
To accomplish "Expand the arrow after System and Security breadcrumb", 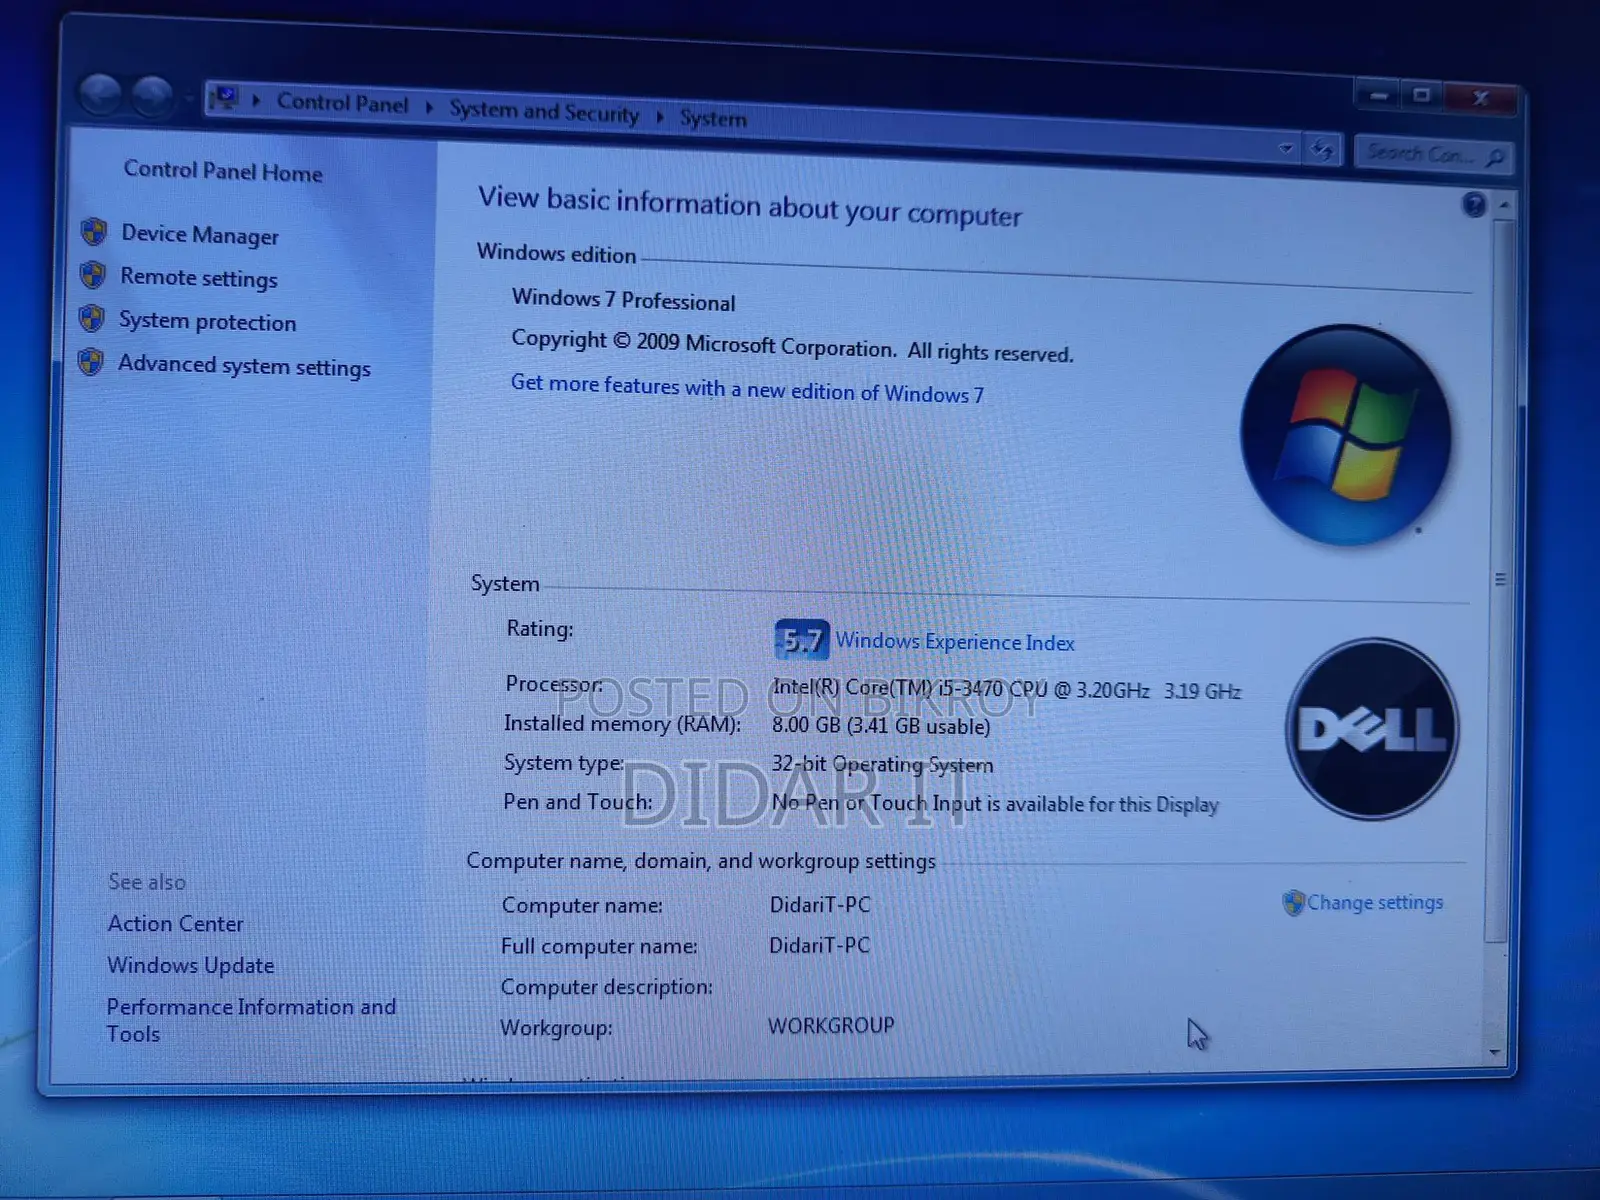I will [660, 116].
